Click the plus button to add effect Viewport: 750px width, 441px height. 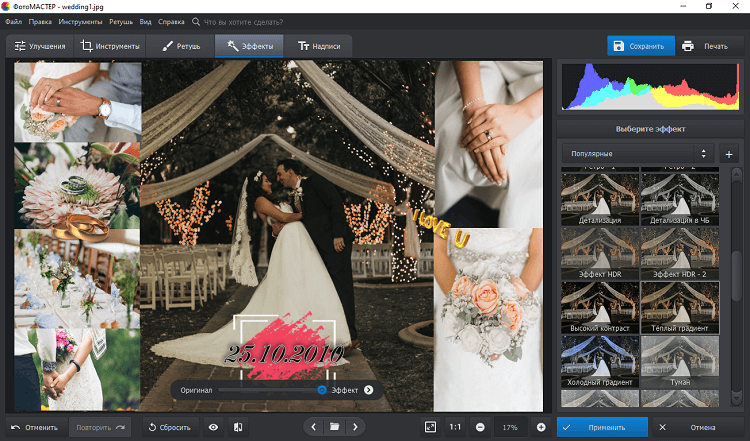click(x=729, y=154)
